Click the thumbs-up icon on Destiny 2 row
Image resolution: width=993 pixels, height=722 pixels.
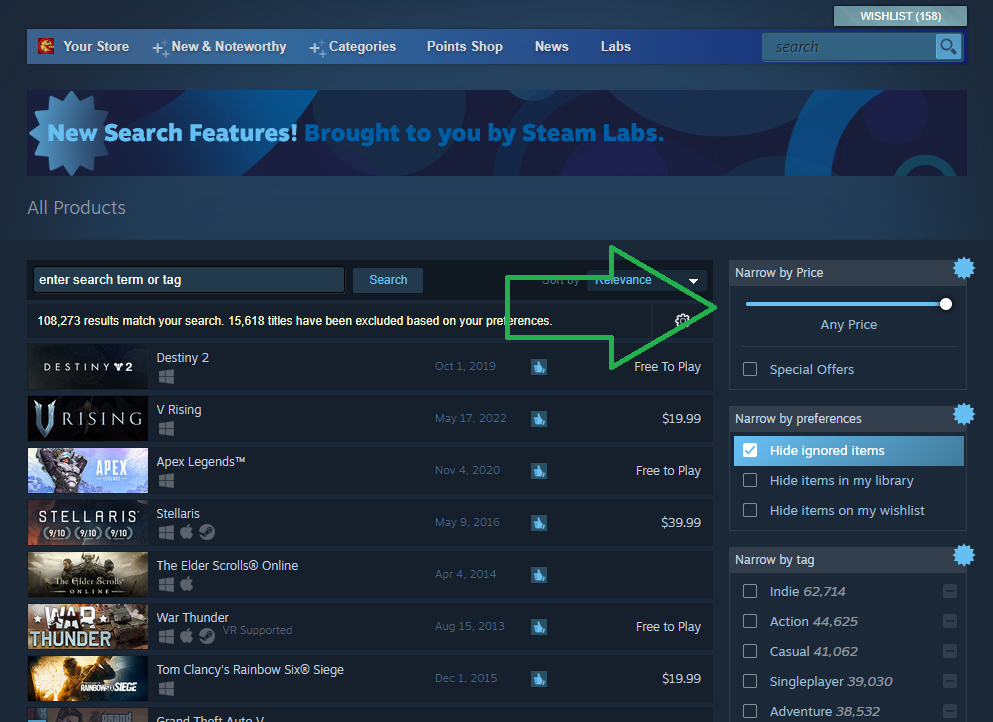click(x=539, y=367)
